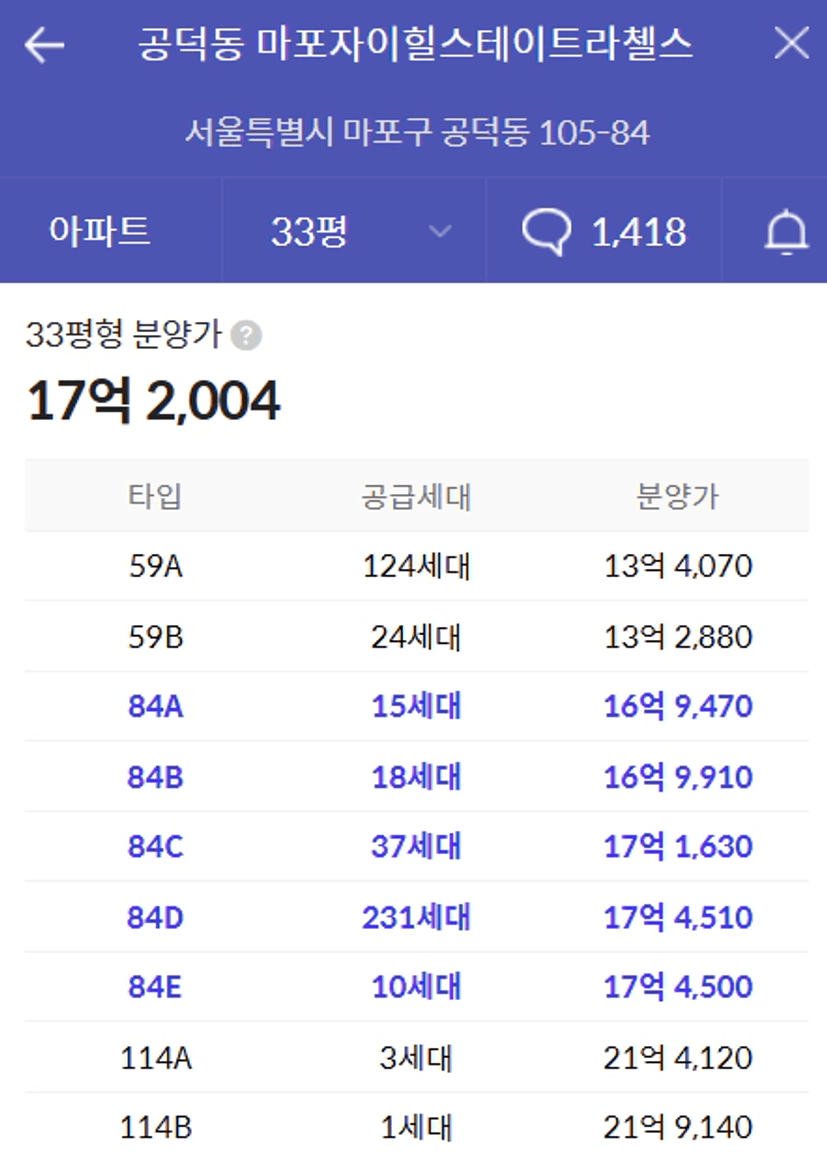Click the 21억 4,120 price
The width and height of the screenshot is (827, 1166).
[x=678, y=1058]
